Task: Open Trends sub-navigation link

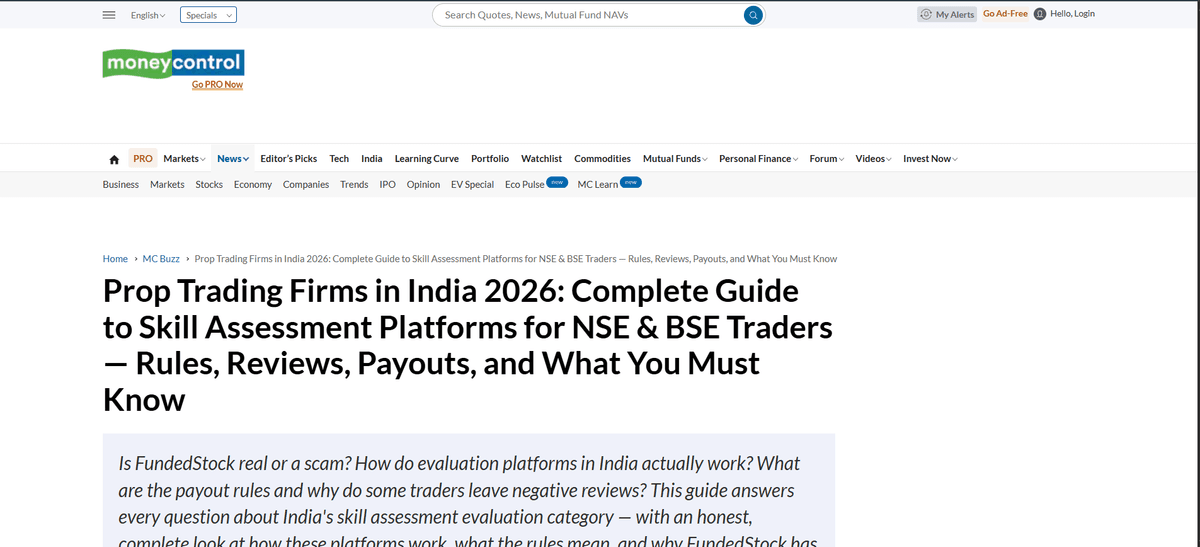Action: (x=354, y=185)
